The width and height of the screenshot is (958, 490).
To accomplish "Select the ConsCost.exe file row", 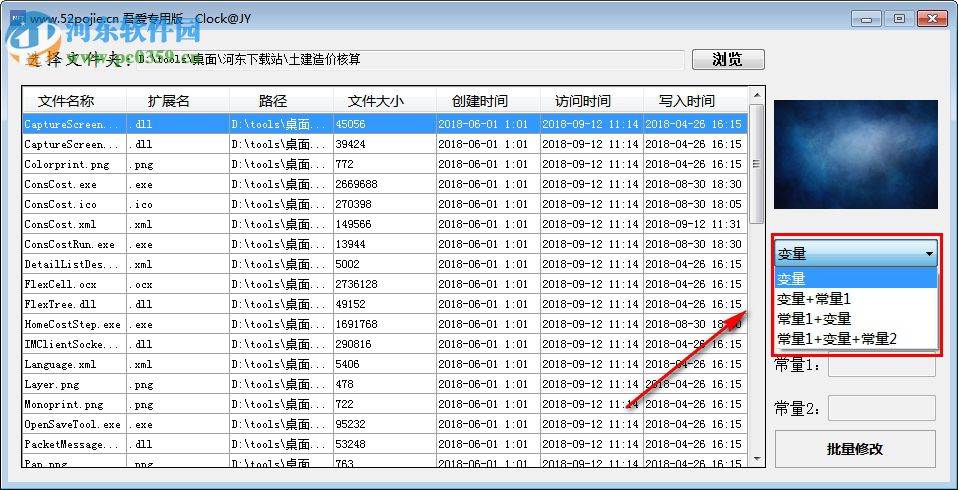I will (x=385, y=184).
